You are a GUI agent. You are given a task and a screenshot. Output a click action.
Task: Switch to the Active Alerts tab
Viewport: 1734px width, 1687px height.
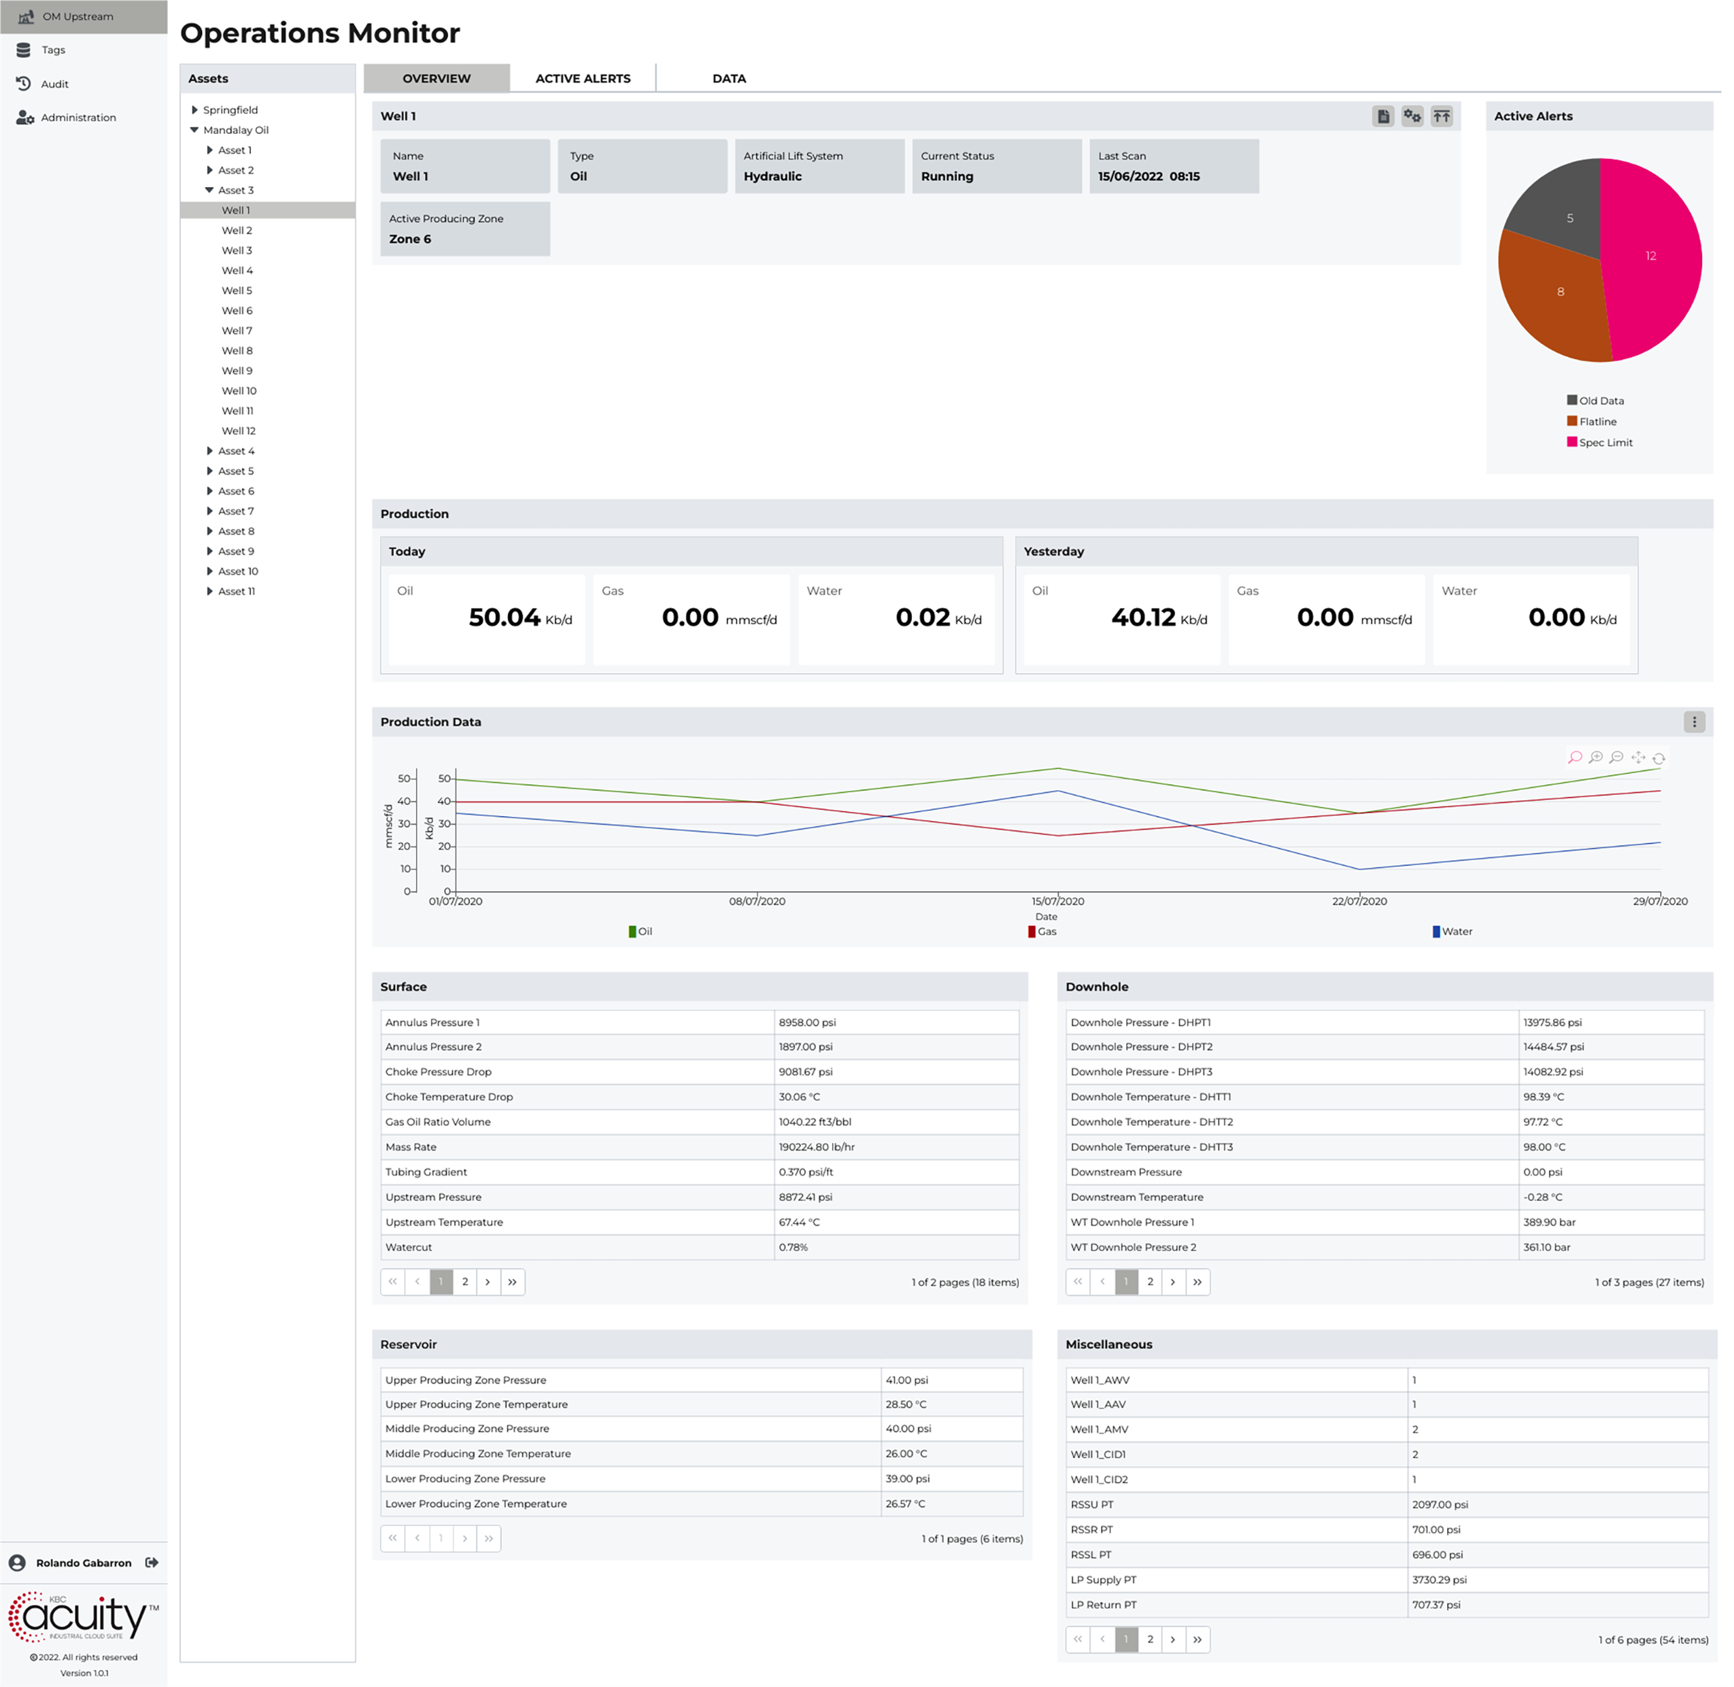pyautogui.click(x=583, y=78)
